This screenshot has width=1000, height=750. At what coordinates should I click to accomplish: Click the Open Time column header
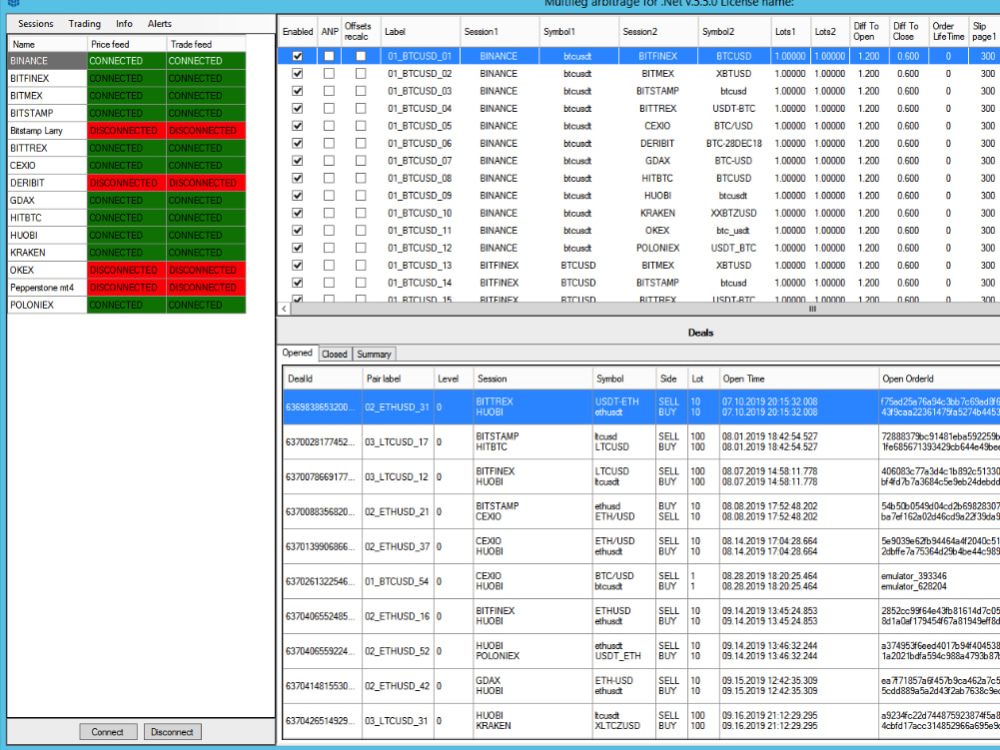click(x=798, y=379)
